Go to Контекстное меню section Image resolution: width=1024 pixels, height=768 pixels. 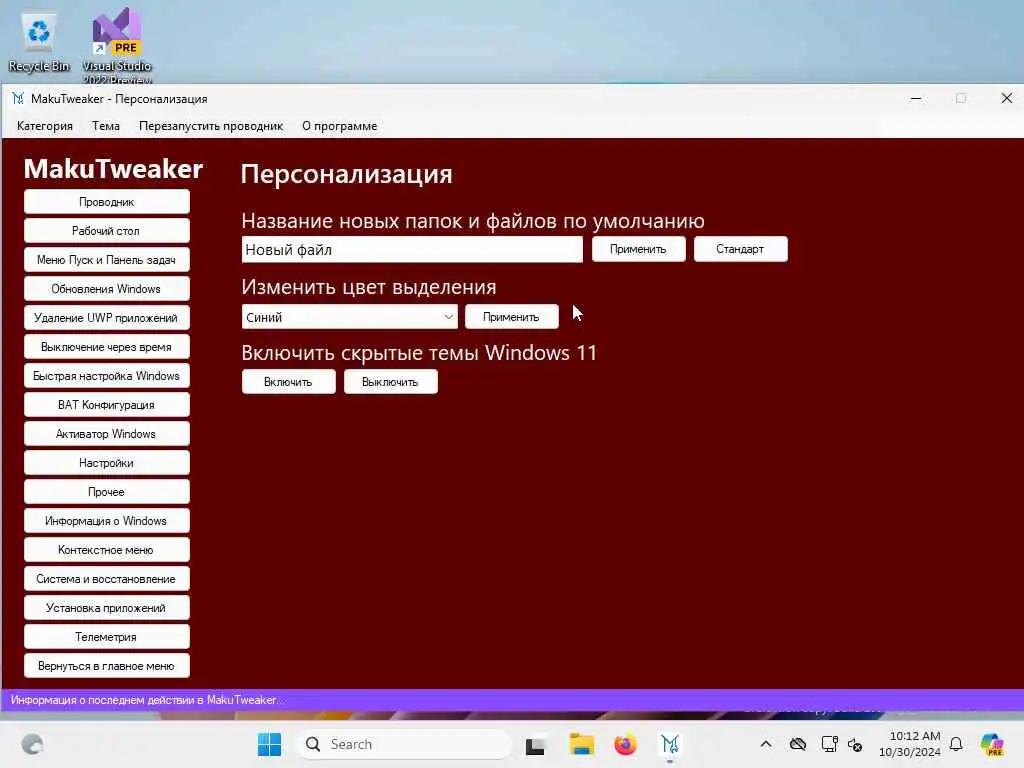[x=106, y=550]
